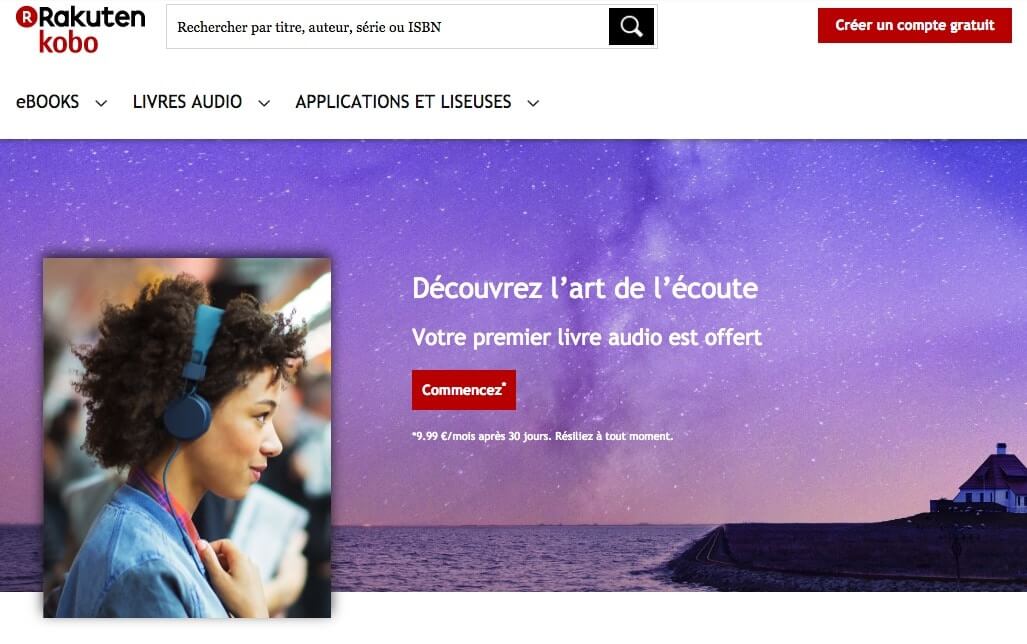The width and height of the screenshot is (1027, 644).
Task: Click the Rakuten Kobo logo
Action: pyautogui.click(x=81, y=29)
